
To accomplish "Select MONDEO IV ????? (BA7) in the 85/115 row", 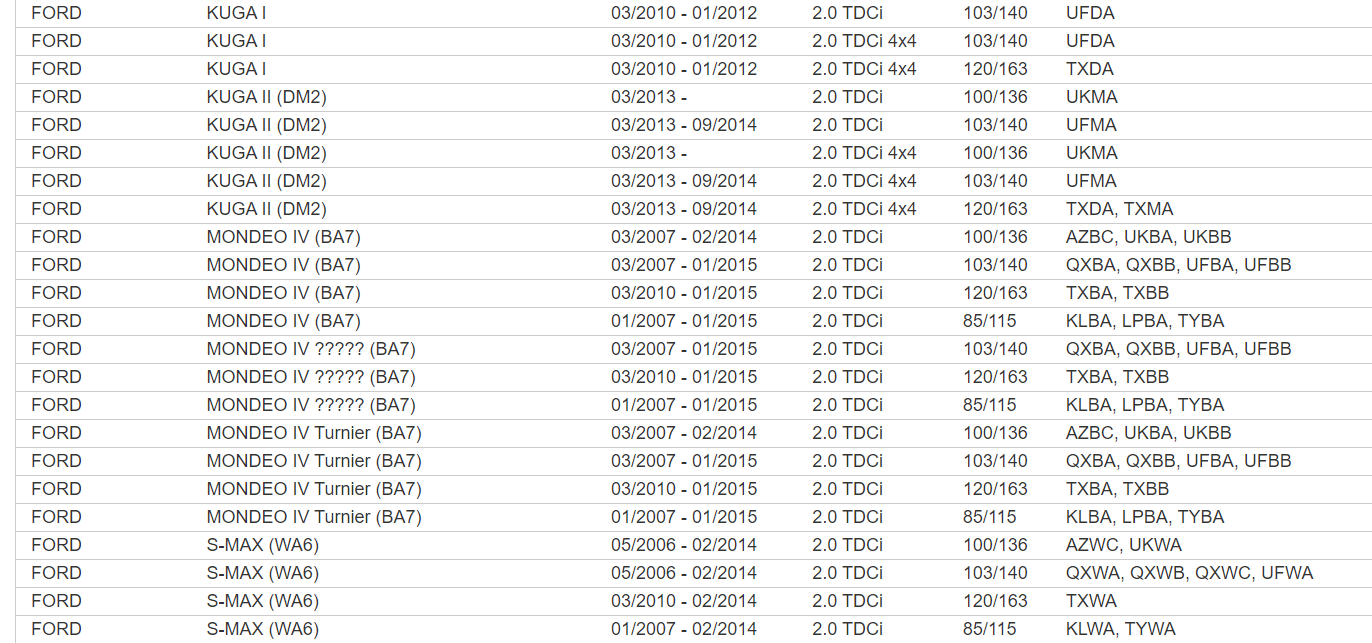I will tap(311, 405).
